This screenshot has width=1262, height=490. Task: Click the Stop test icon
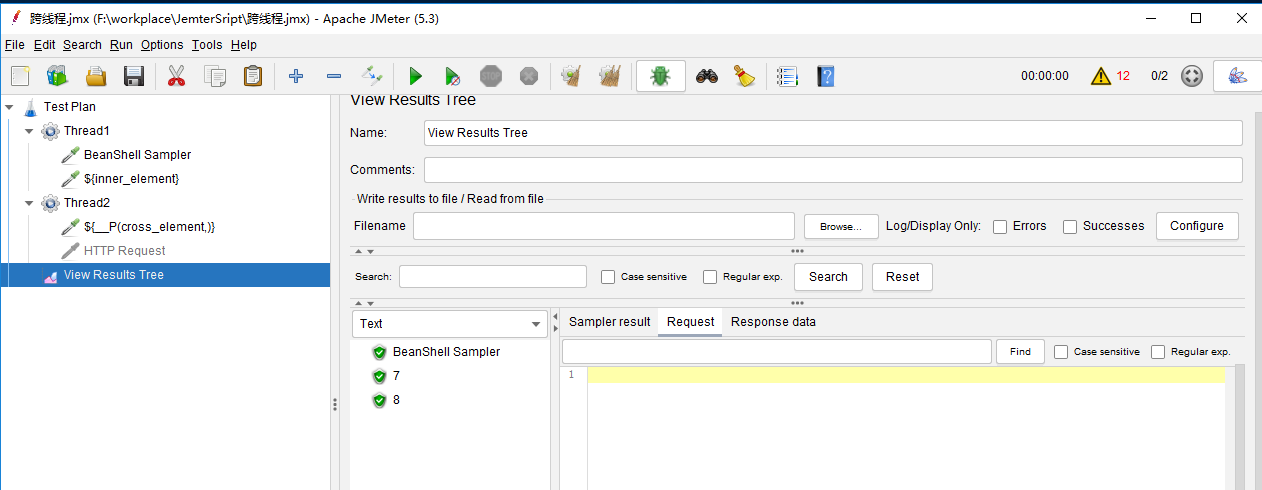pos(491,76)
